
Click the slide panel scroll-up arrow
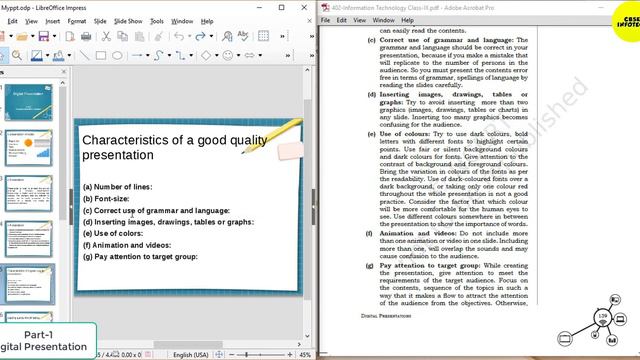click(62, 83)
